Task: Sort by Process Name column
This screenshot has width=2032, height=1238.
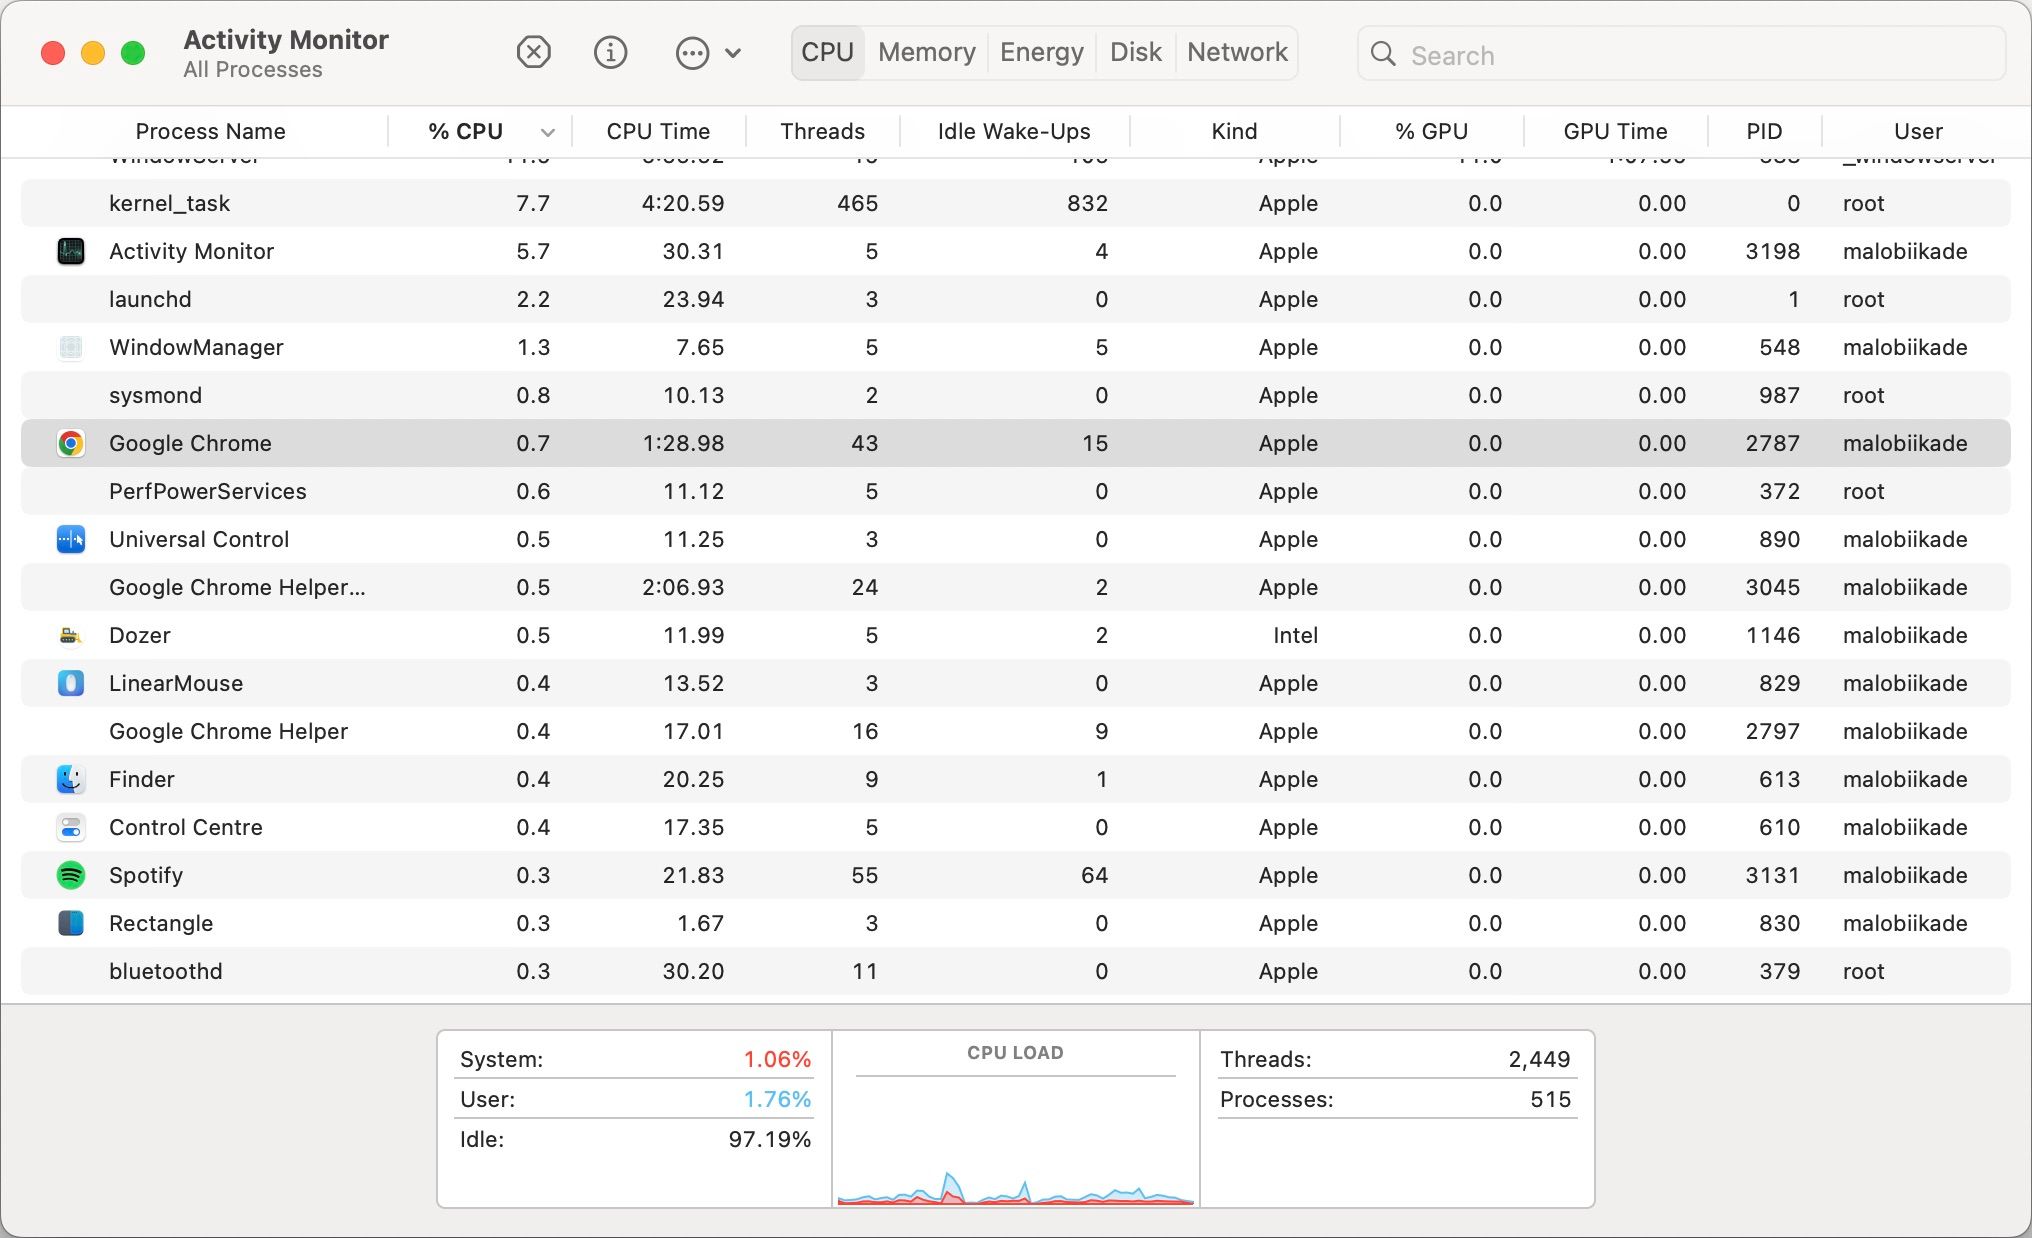Action: pyautogui.click(x=210, y=131)
